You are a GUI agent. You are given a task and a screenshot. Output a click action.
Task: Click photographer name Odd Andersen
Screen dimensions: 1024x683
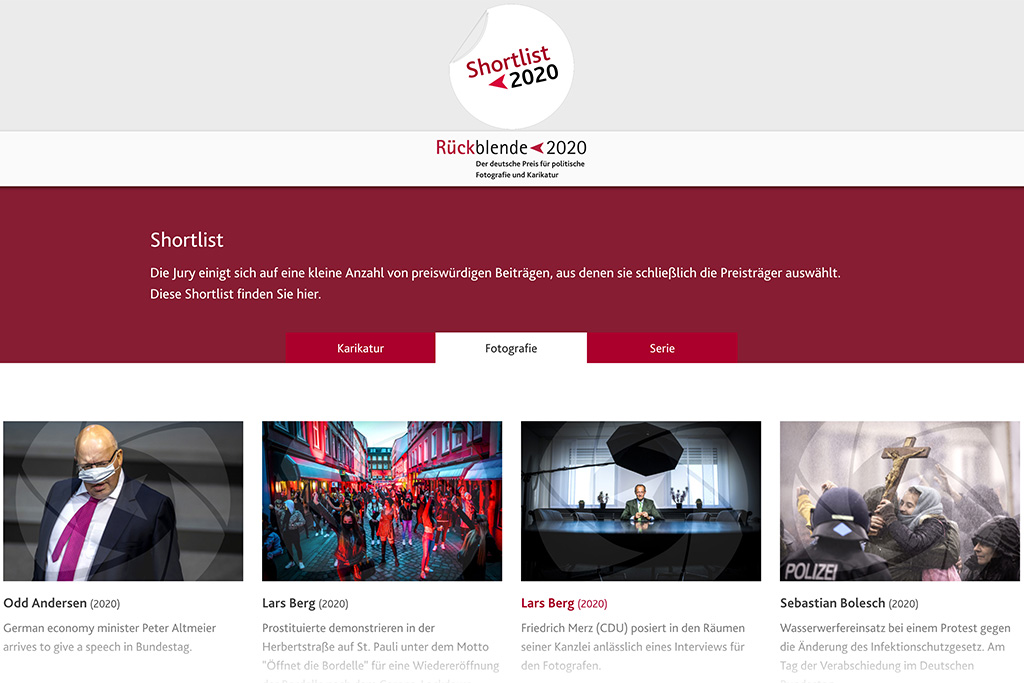tap(45, 603)
